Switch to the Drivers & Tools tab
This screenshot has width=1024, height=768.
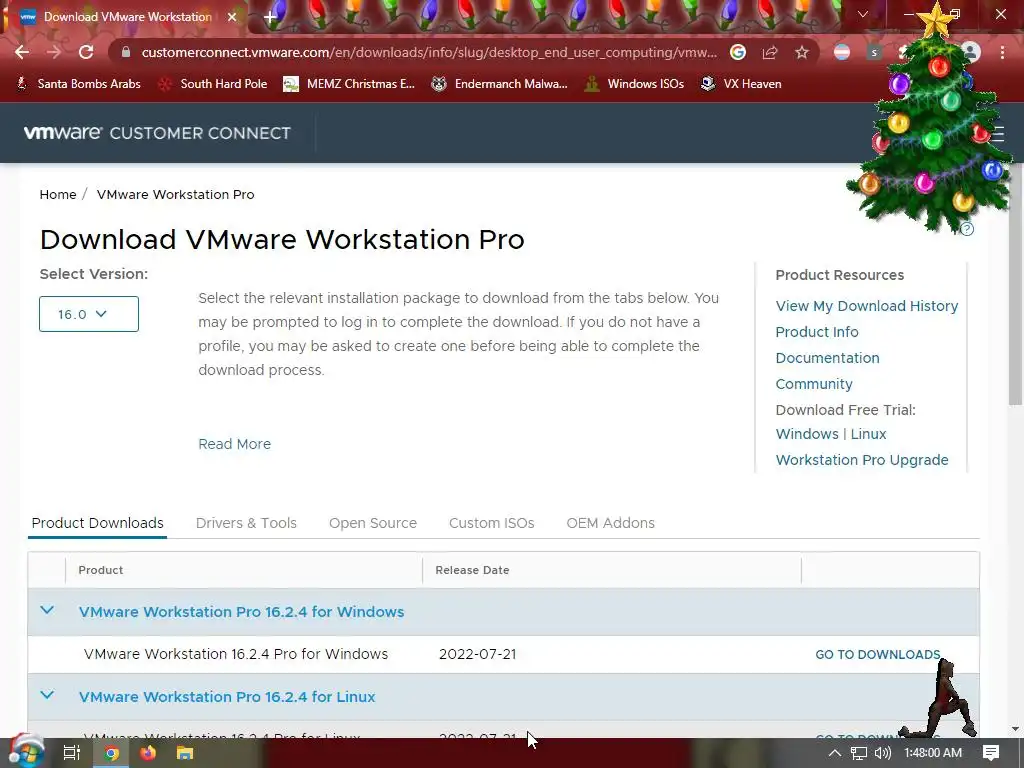coord(246,523)
